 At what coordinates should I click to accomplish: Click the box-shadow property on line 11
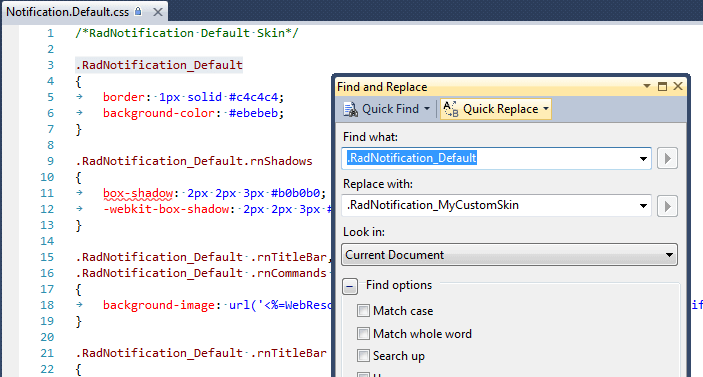[138, 193]
